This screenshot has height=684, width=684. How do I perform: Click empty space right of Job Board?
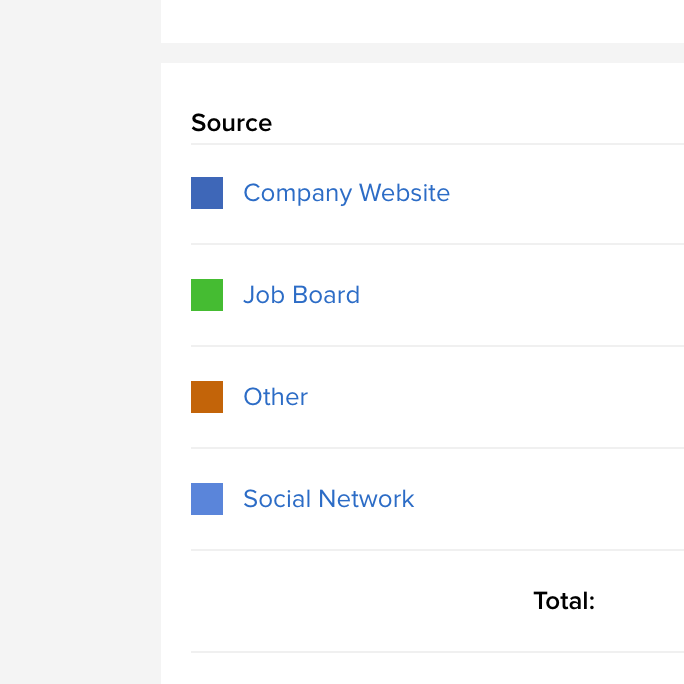(523, 295)
